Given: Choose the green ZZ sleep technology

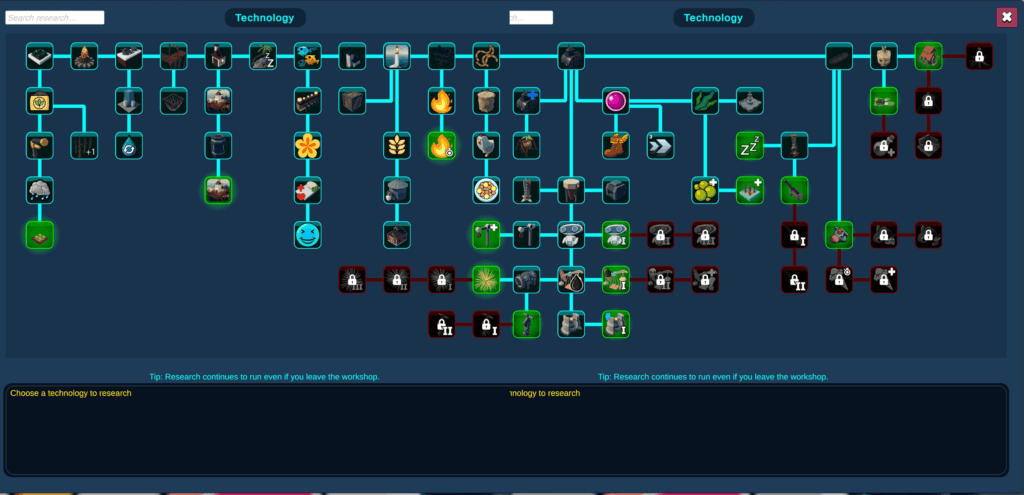Looking at the screenshot, I should (750, 146).
